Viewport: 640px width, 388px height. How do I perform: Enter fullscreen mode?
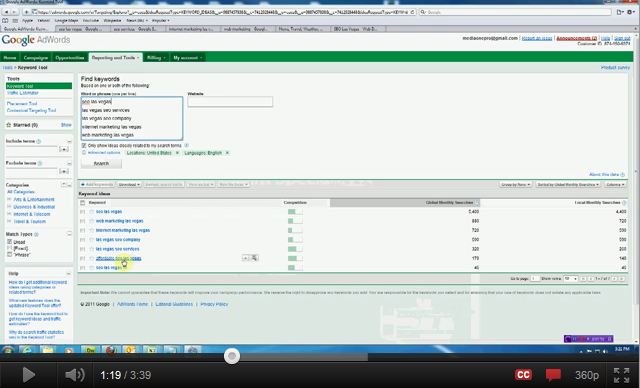(x=621, y=375)
